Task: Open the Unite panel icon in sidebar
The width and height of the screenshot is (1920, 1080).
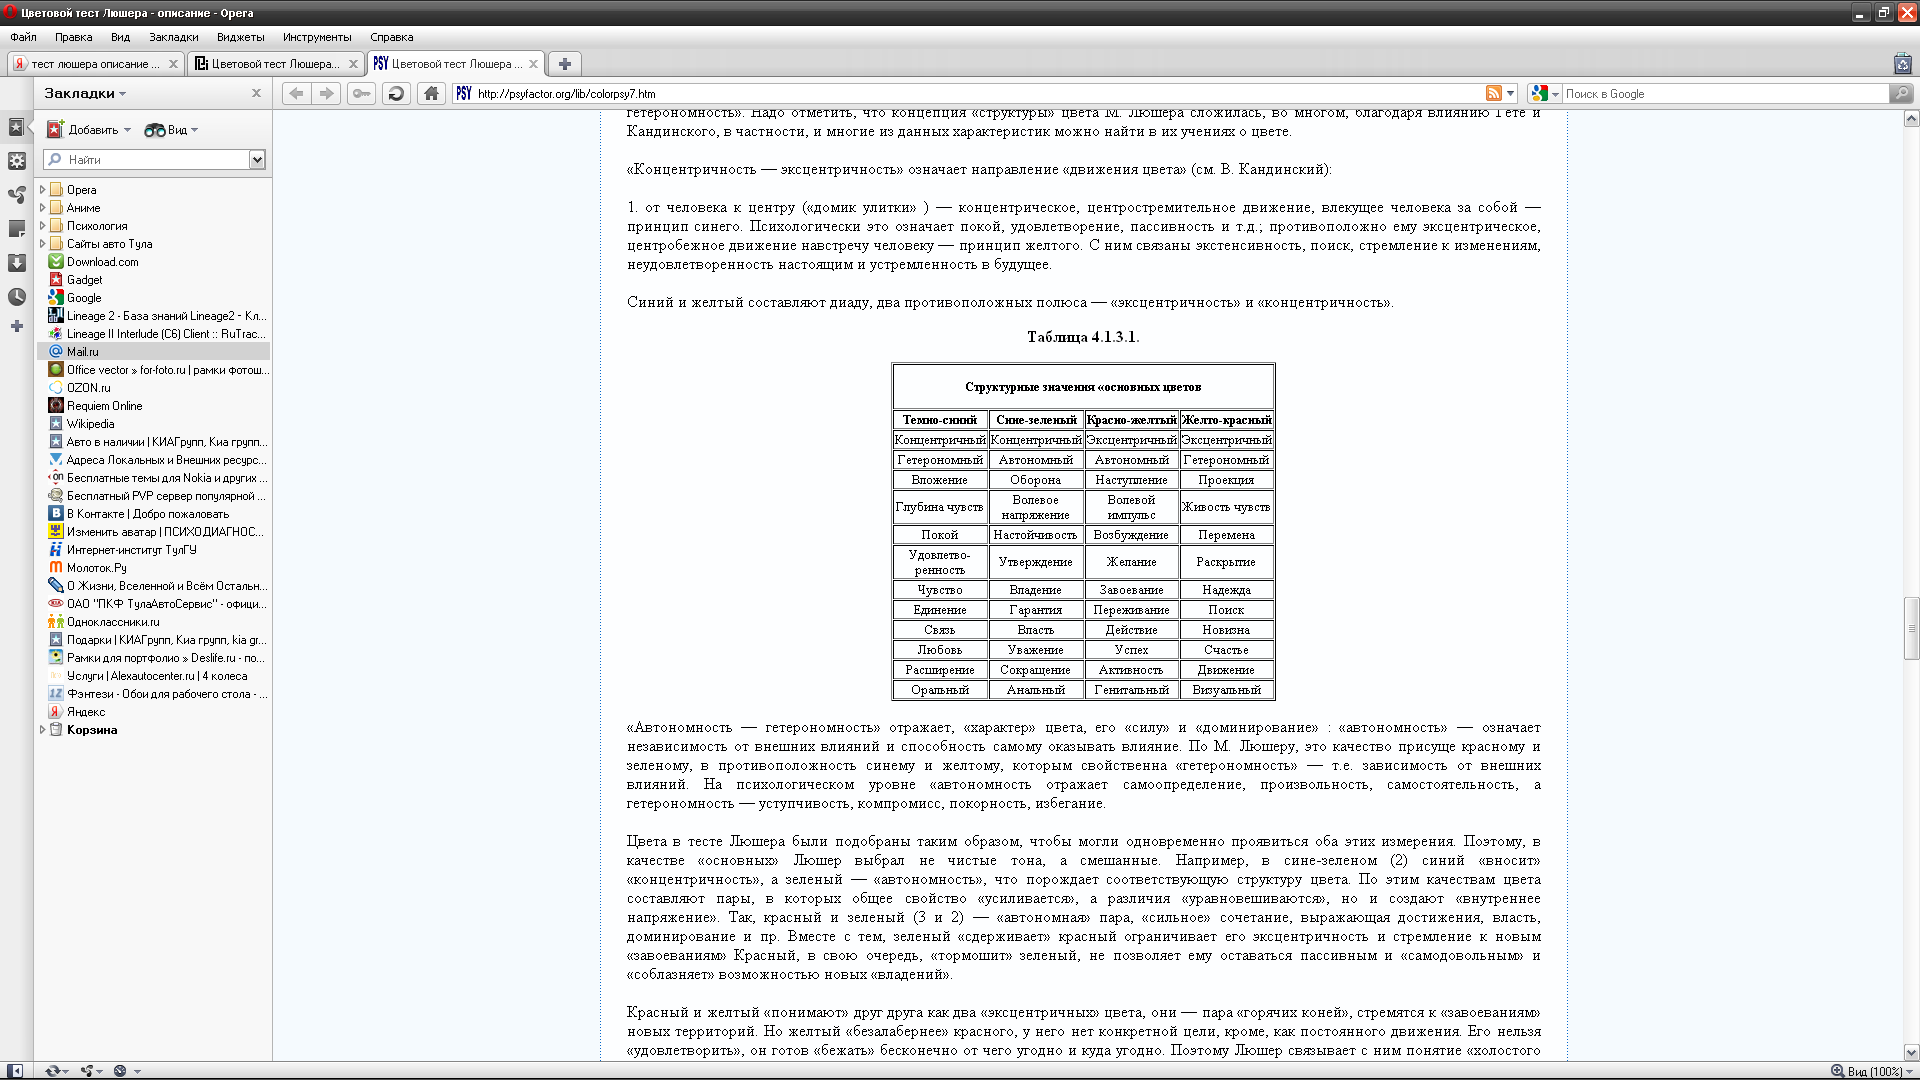Action: point(16,195)
